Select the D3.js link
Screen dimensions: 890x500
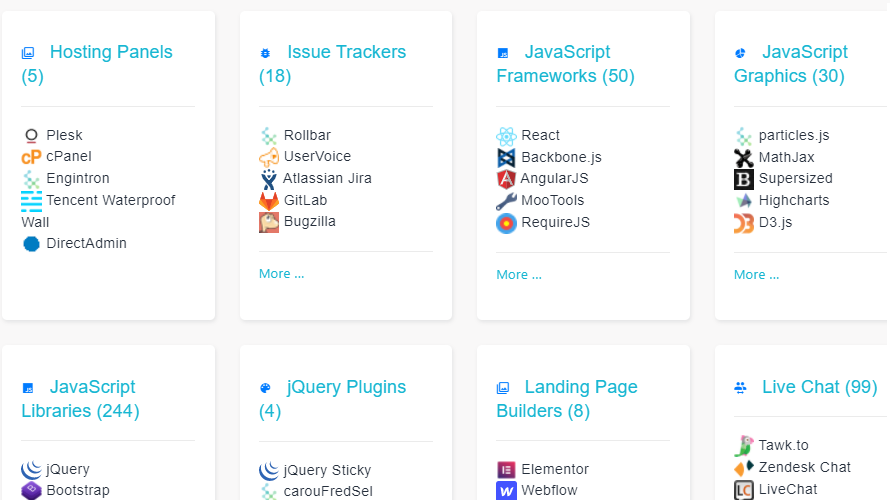[775, 222]
